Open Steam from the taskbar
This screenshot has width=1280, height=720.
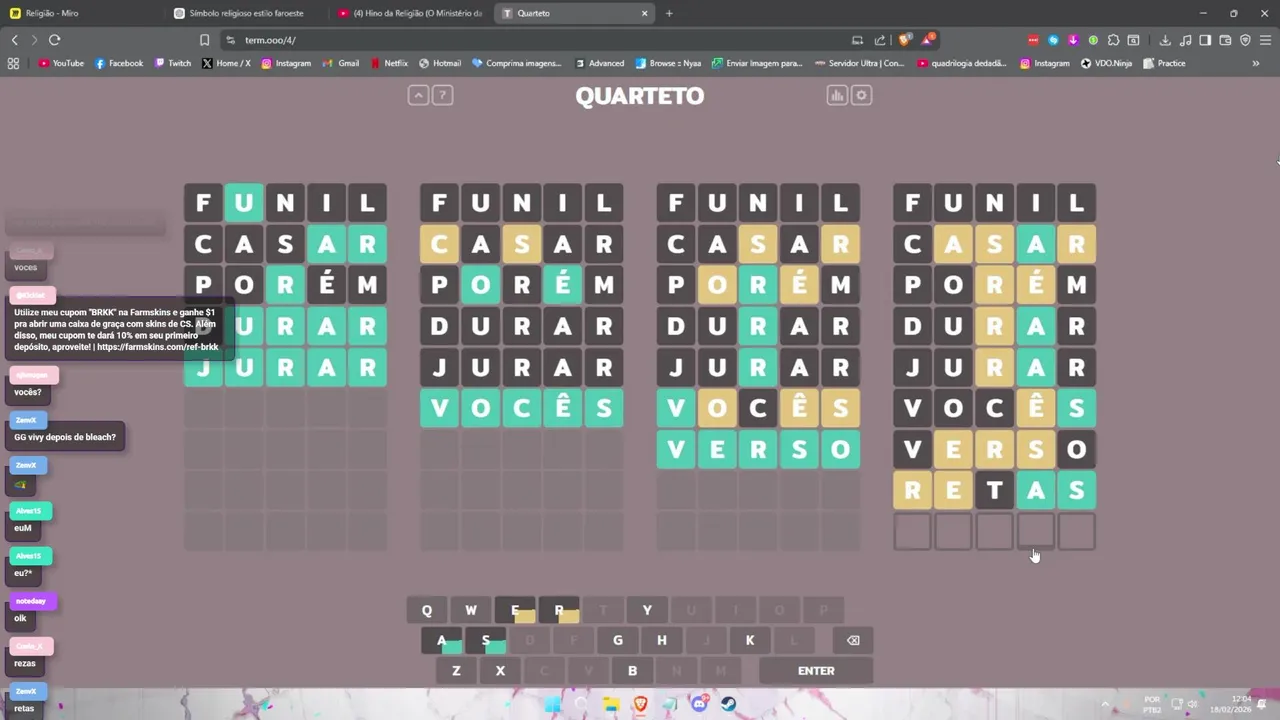pyautogui.click(x=729, y=704)
